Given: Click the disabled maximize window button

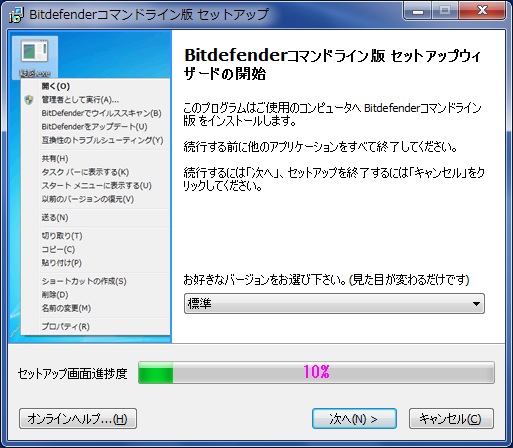Looking at the screenshot, I should pos(445,11).
